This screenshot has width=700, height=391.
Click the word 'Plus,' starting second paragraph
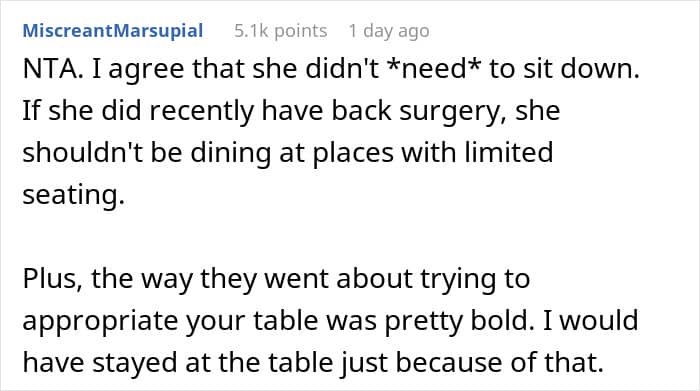pyautogui.click(x=53, y=279)
